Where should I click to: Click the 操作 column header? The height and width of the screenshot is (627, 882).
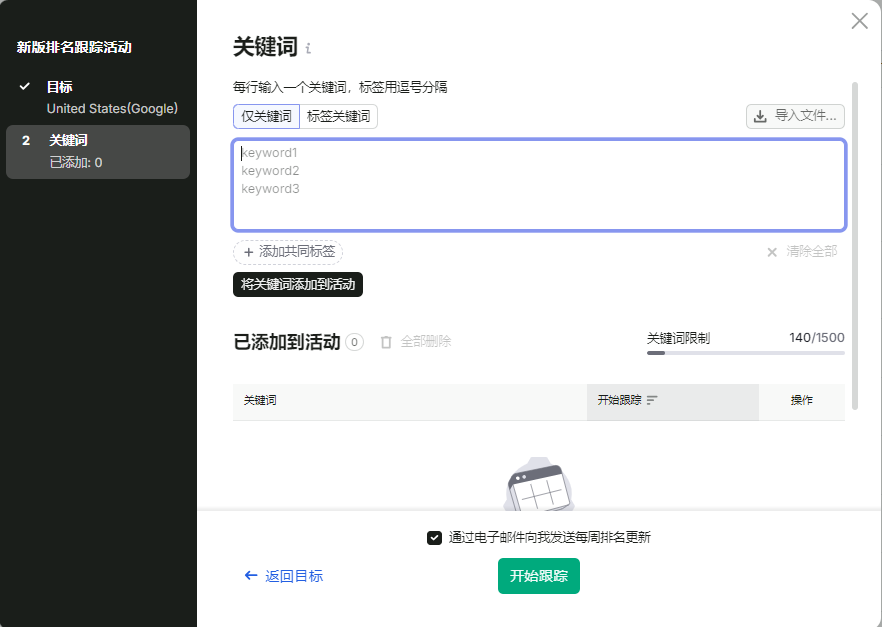[x=802, y=400]
